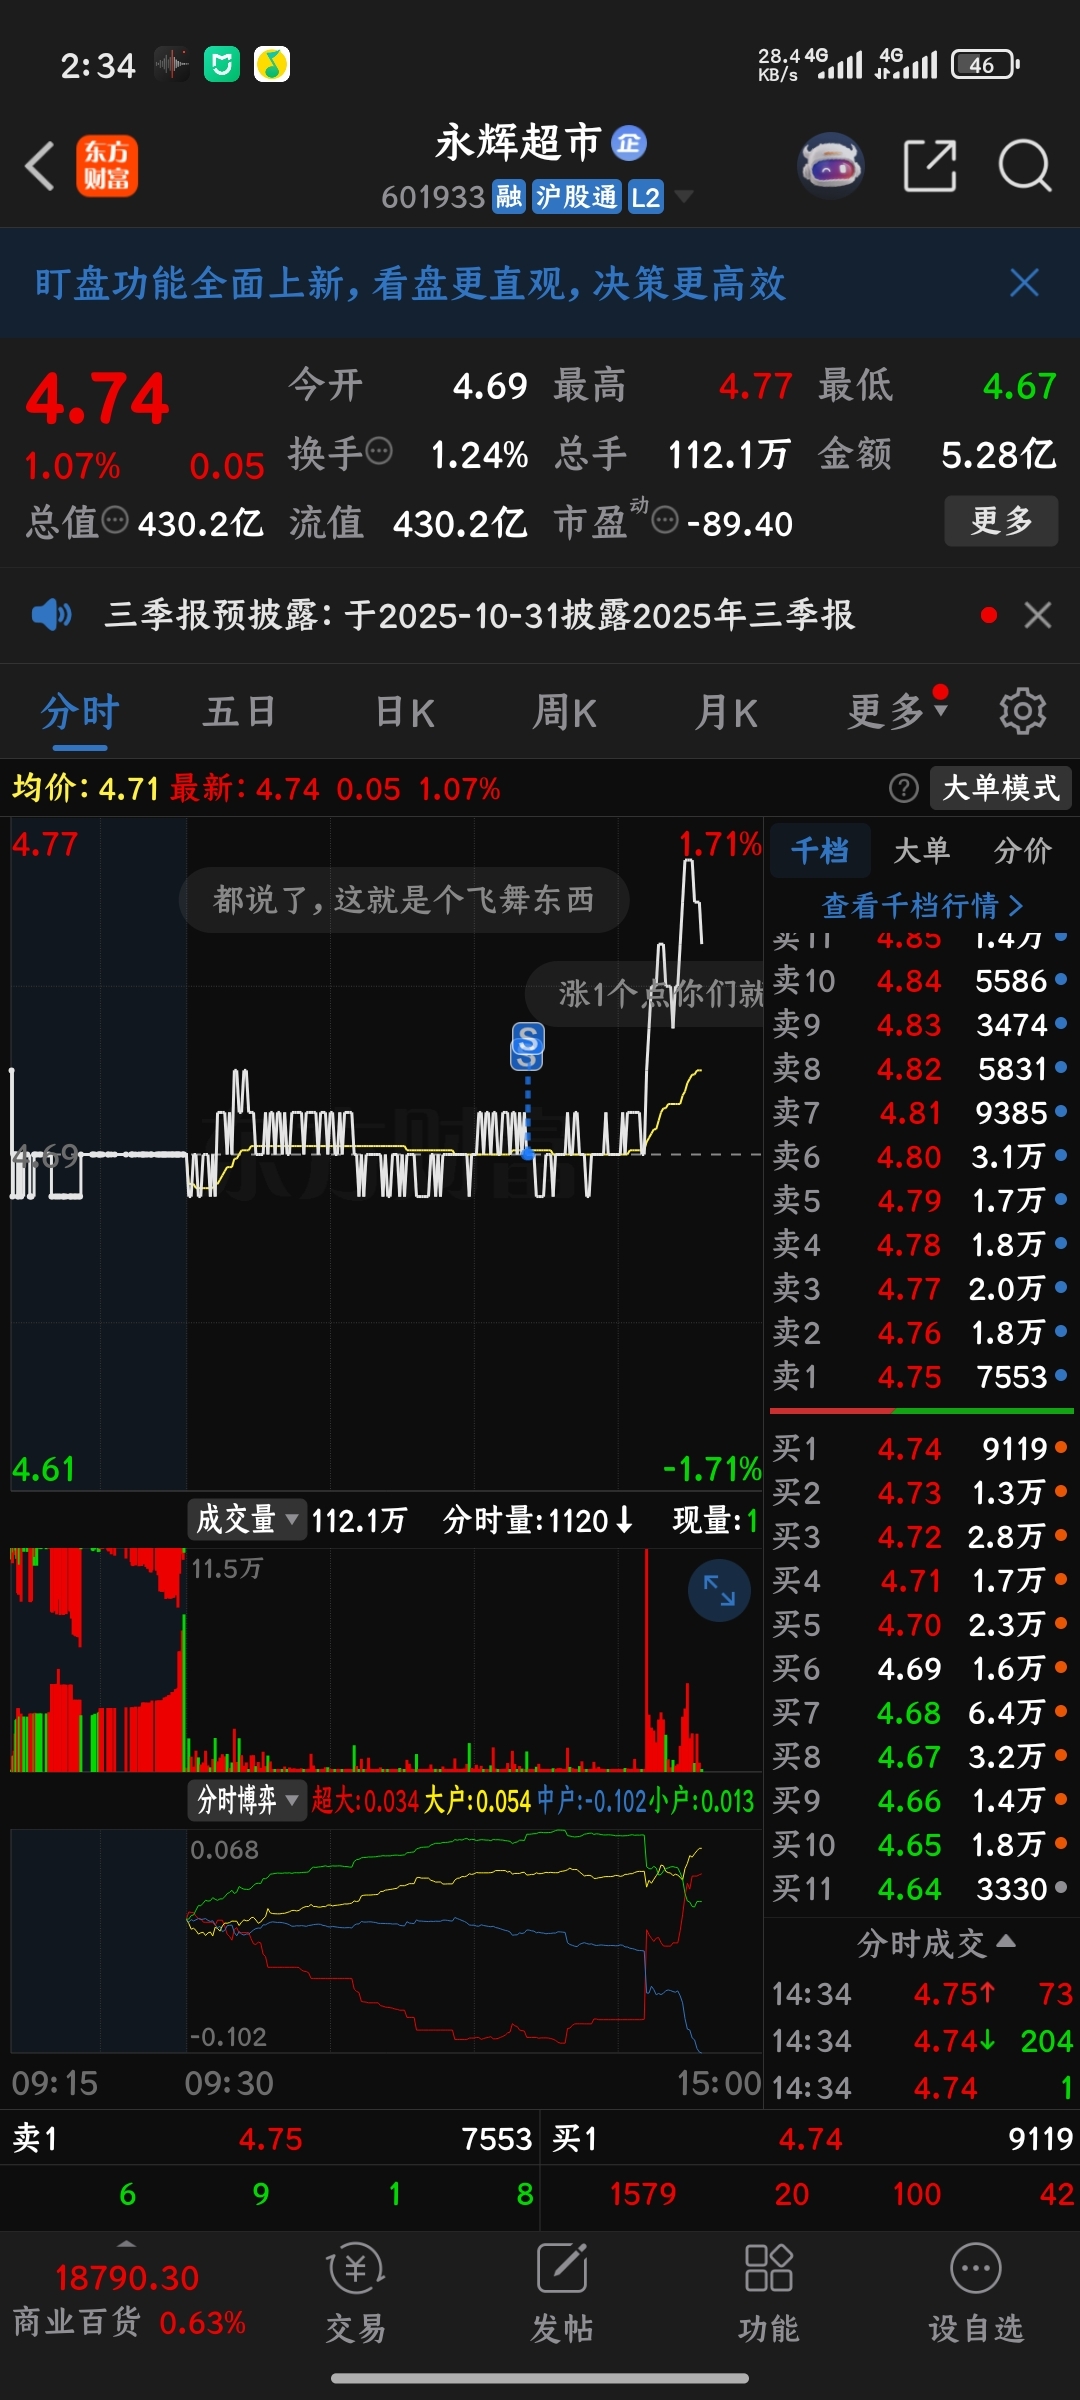Select the 千档 tab
The height and width of the screenshot is (2400, 1080).
(820, 850)
